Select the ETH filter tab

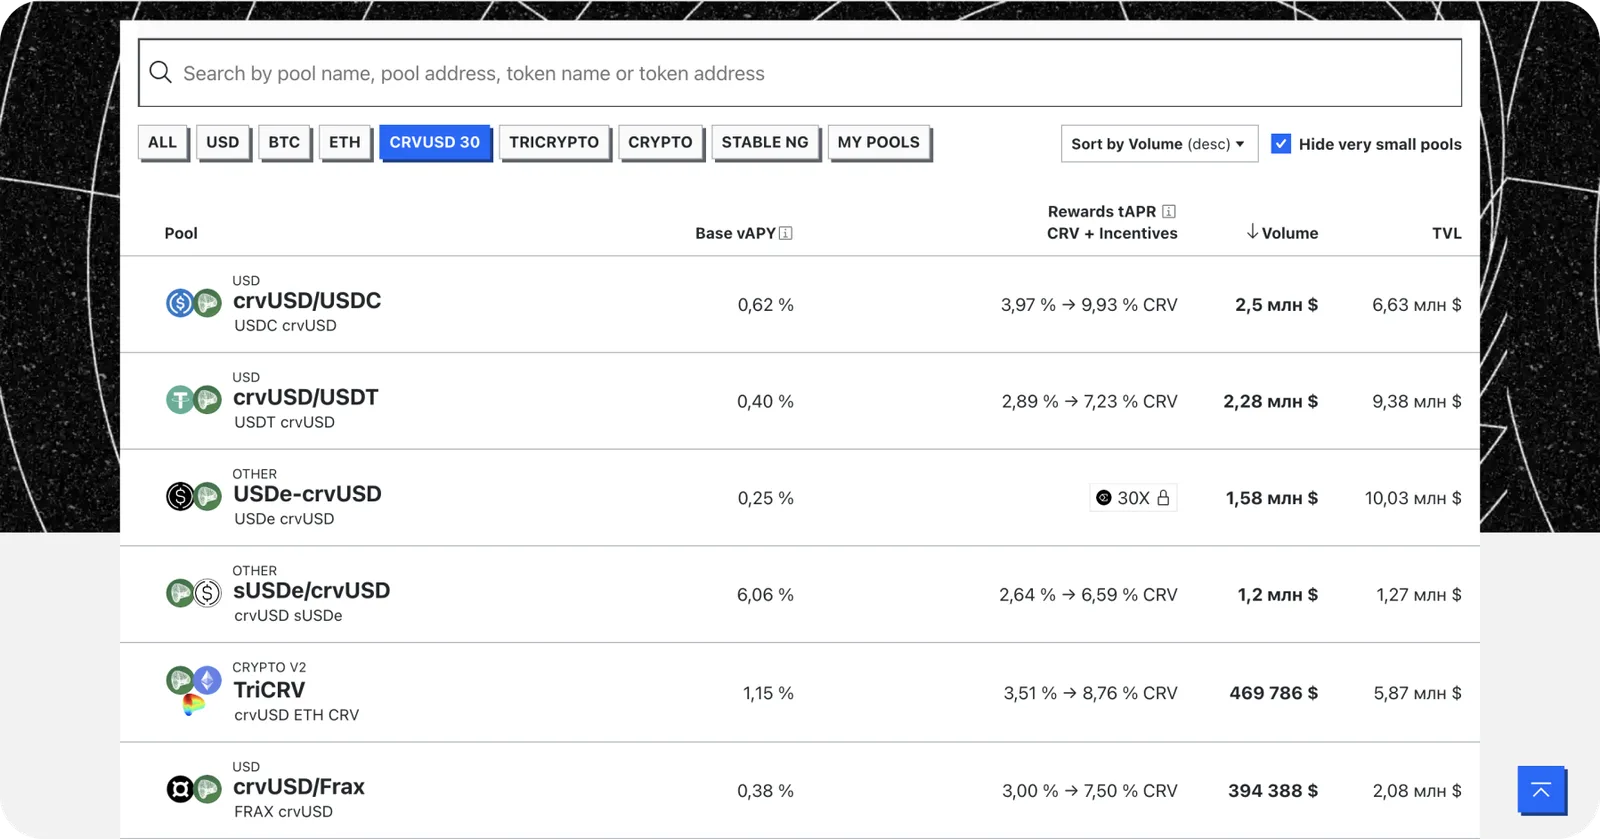coord(345,142)
